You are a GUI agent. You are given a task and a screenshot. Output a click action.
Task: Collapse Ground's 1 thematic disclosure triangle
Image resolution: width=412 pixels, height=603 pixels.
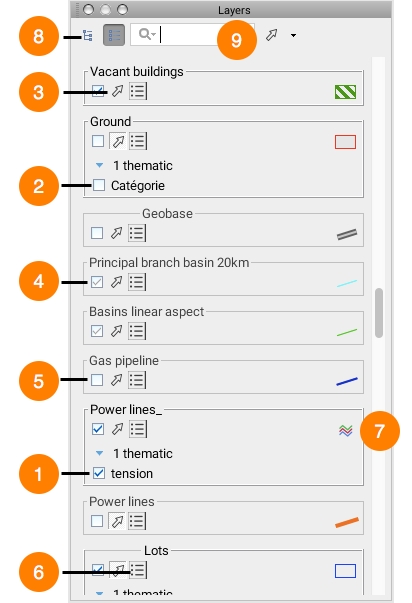click(x=99, y=165)
